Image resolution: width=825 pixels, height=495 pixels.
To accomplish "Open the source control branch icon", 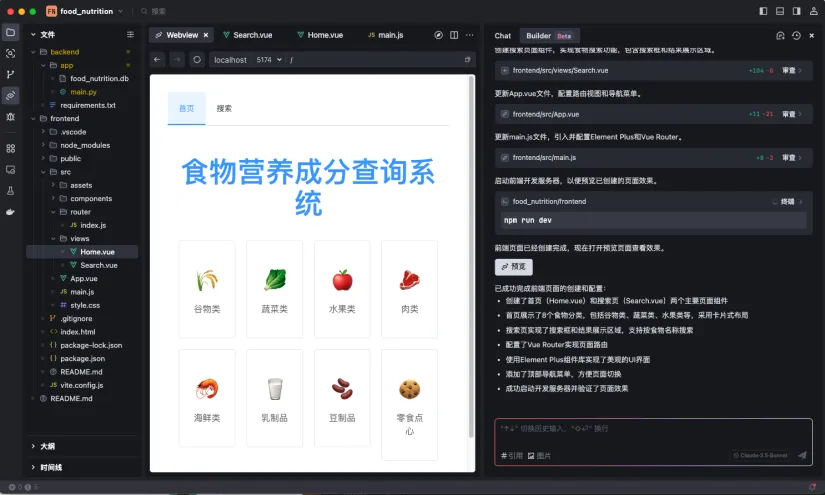I will tap(10, 74).
